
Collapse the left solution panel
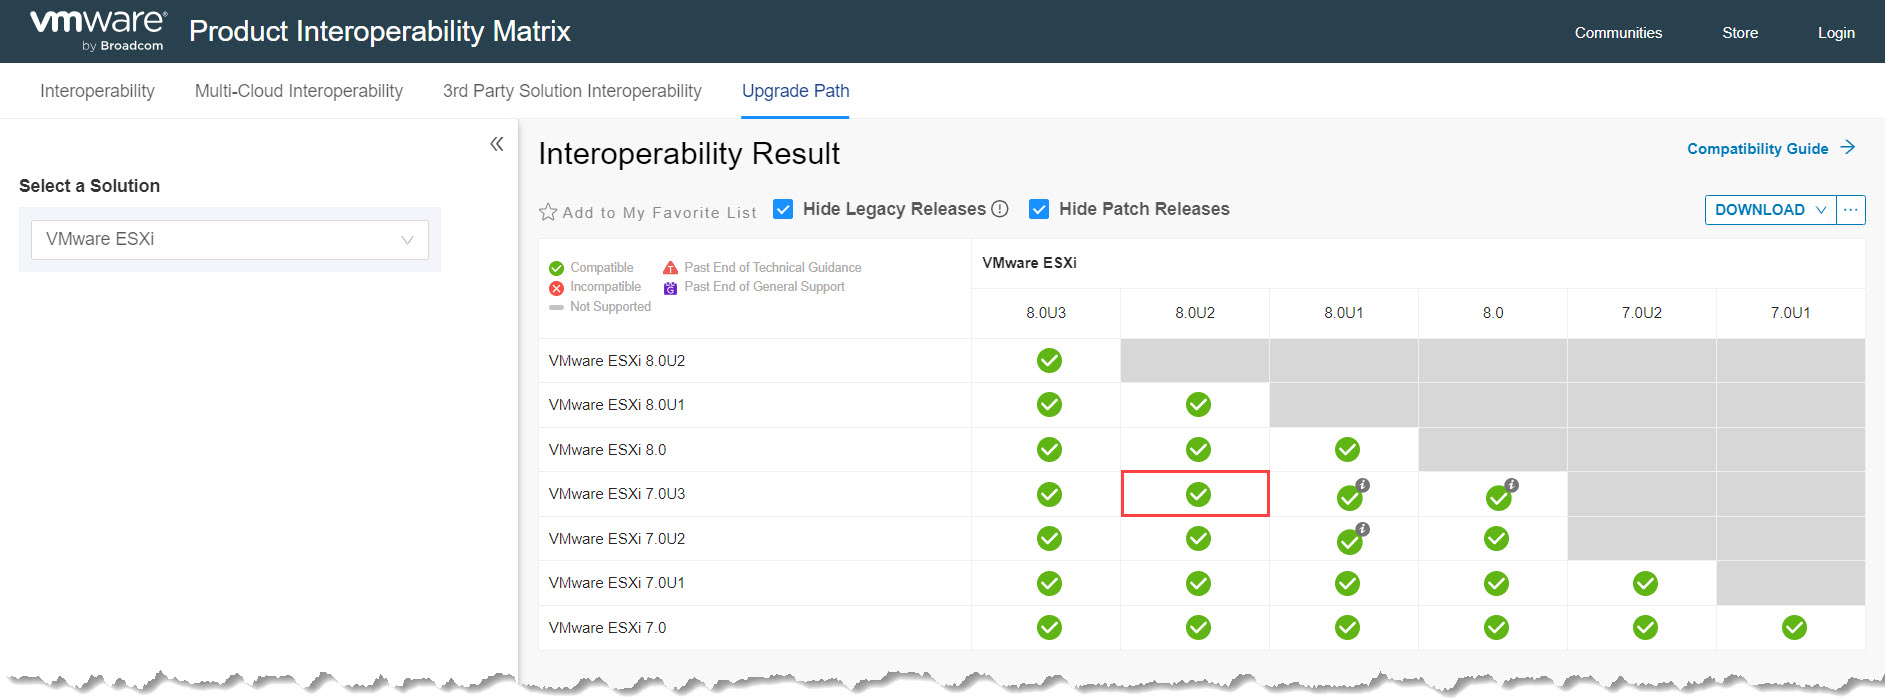(x=497, y=144)
